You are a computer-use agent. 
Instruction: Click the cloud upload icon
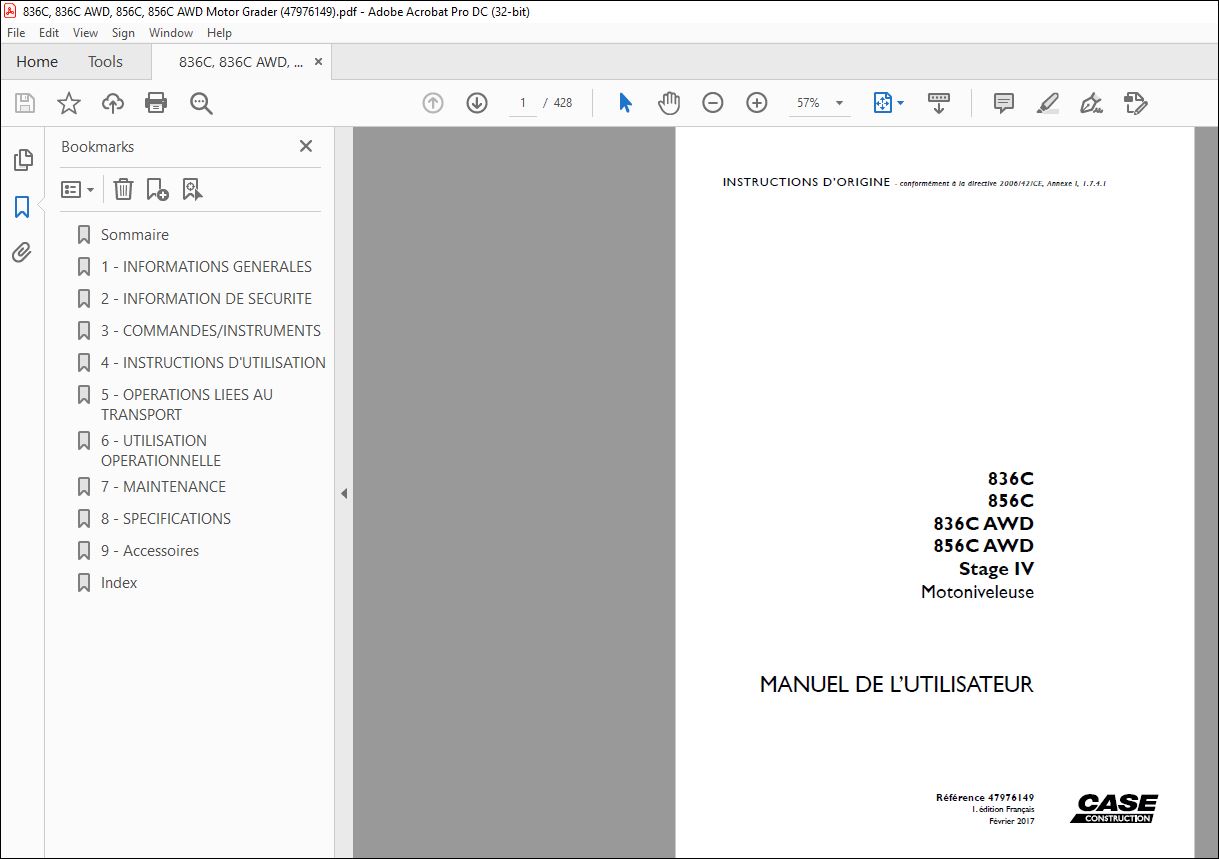[x=113, y=103]
